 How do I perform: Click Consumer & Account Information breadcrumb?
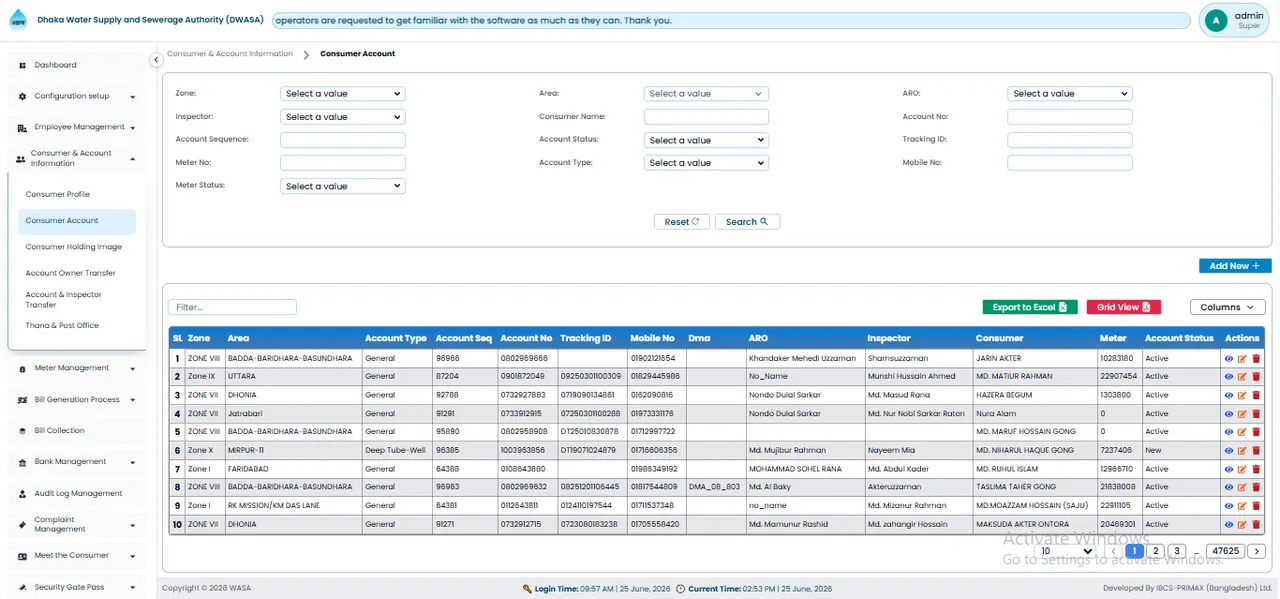230,54
